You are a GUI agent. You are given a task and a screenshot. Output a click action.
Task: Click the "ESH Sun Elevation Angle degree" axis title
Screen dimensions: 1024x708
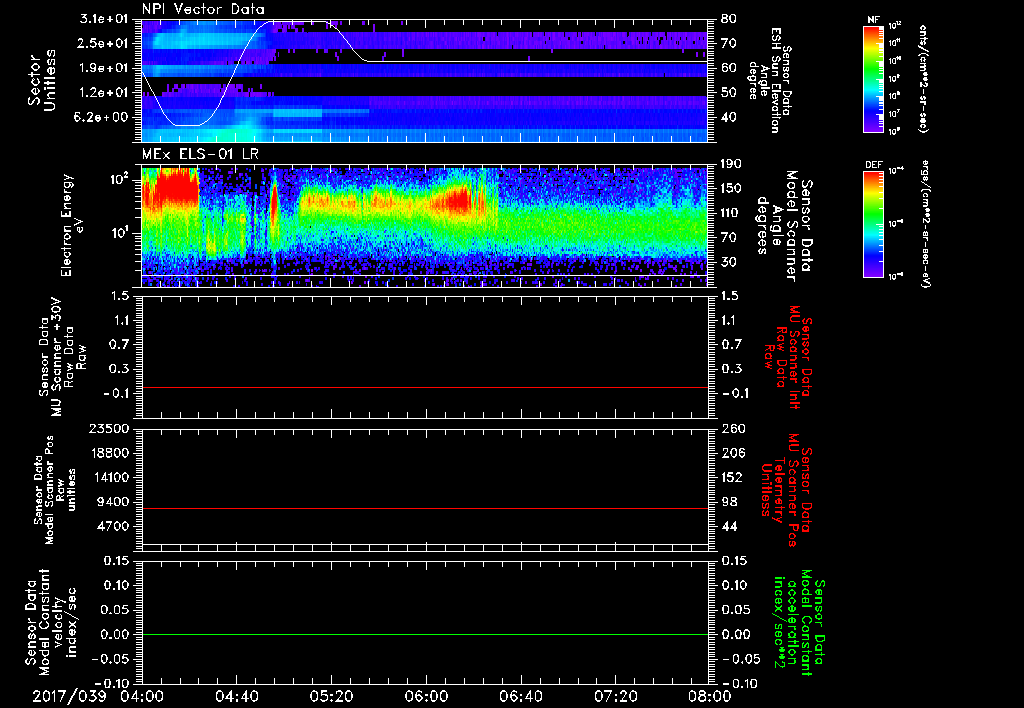coord(769,80)
